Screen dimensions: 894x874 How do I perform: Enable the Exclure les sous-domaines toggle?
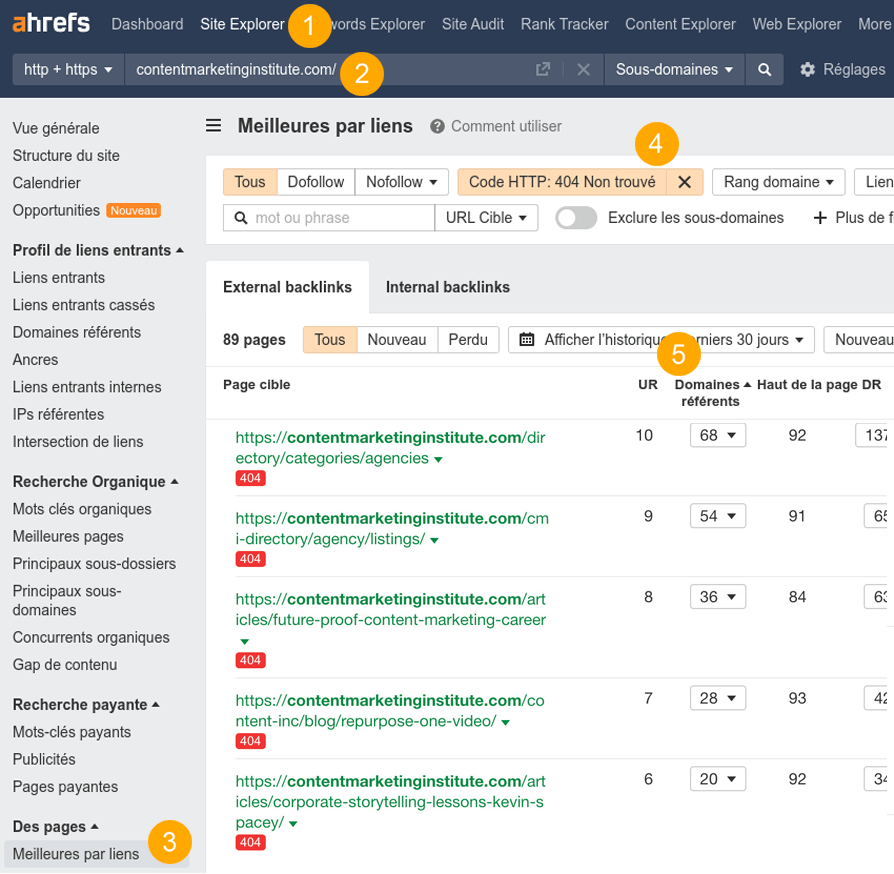576,217
